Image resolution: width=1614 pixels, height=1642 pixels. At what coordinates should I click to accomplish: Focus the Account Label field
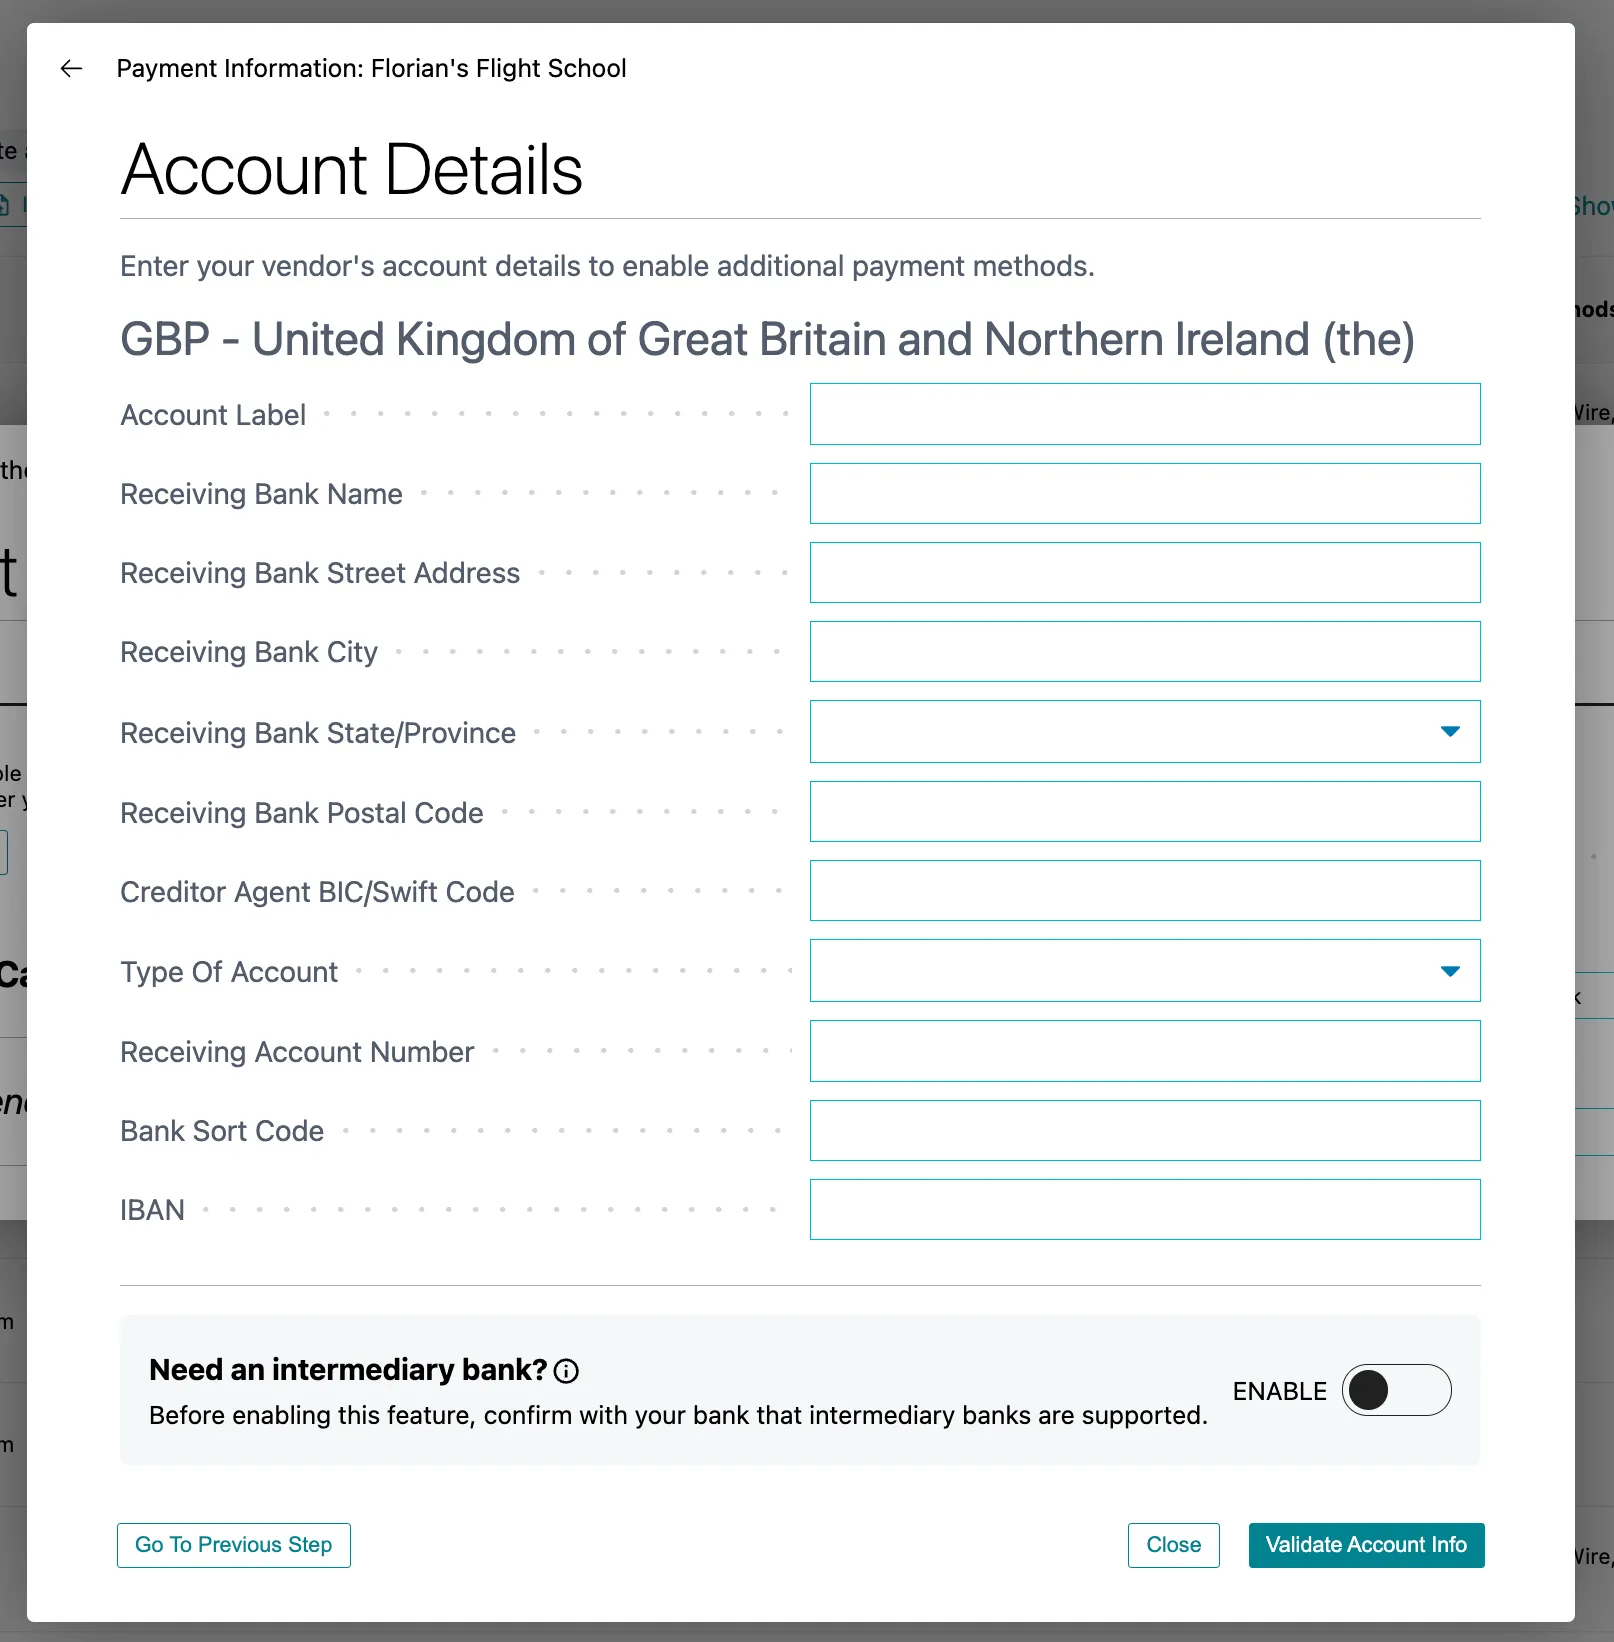(x=1145, y=414)
